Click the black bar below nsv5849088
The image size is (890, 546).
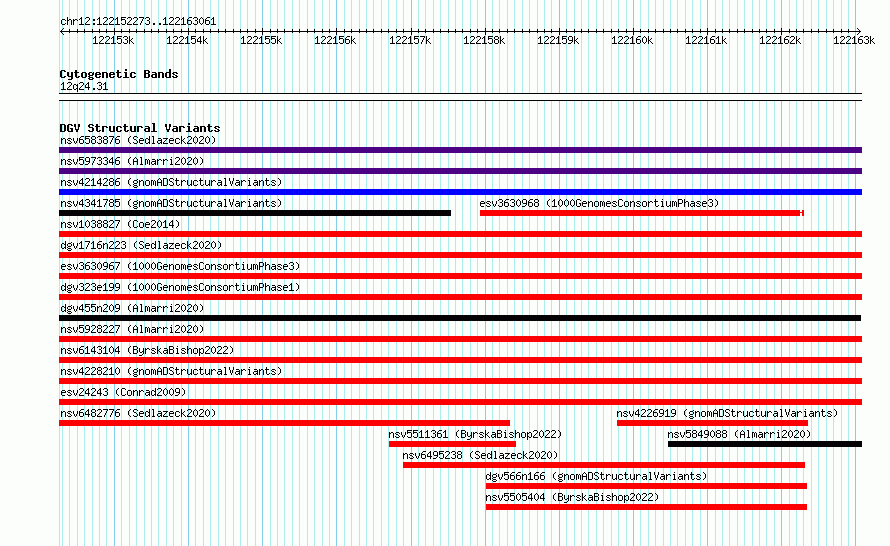pyautogui.click(x=765, y=444)
